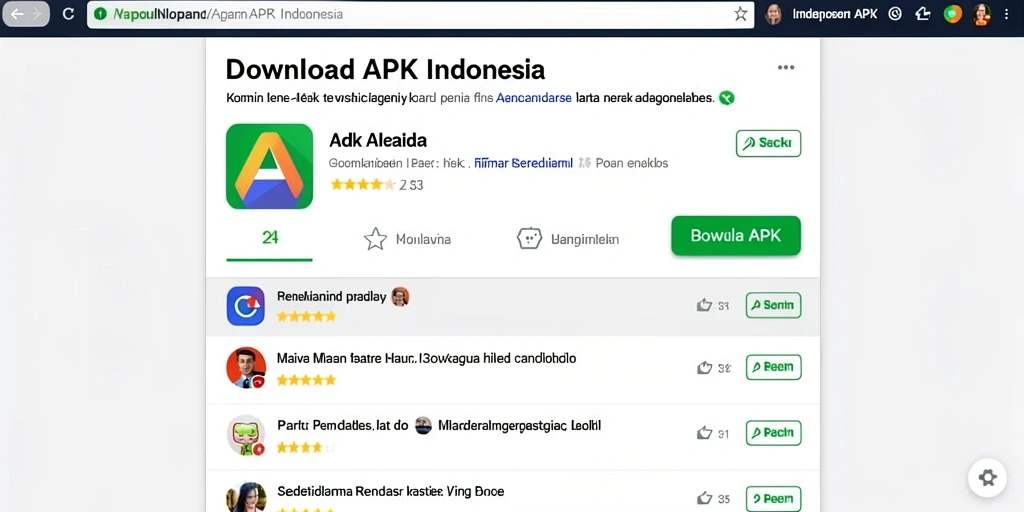Click the five-star rating under Maiva Maan

pos(306,379)
